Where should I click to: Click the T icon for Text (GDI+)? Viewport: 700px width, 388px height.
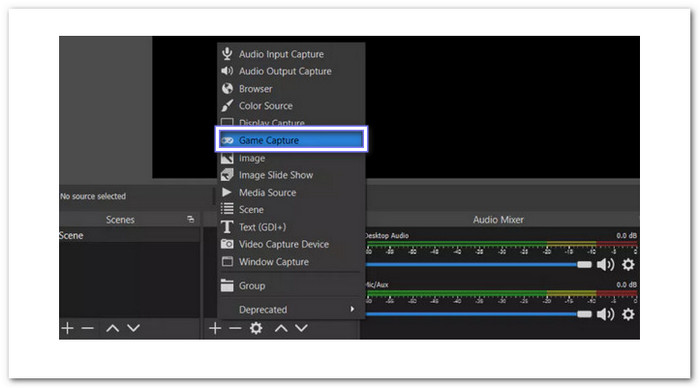coord(227,227)
